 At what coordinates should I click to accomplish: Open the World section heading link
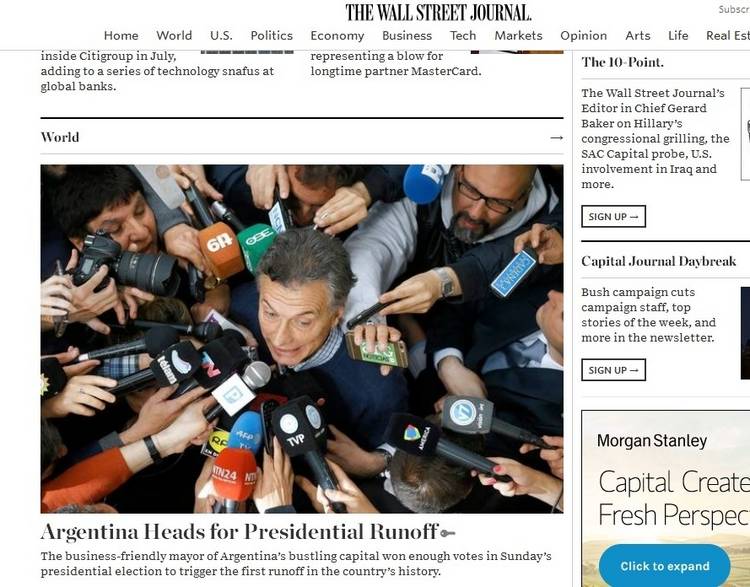pyautogui.click(x=60, y=137)
